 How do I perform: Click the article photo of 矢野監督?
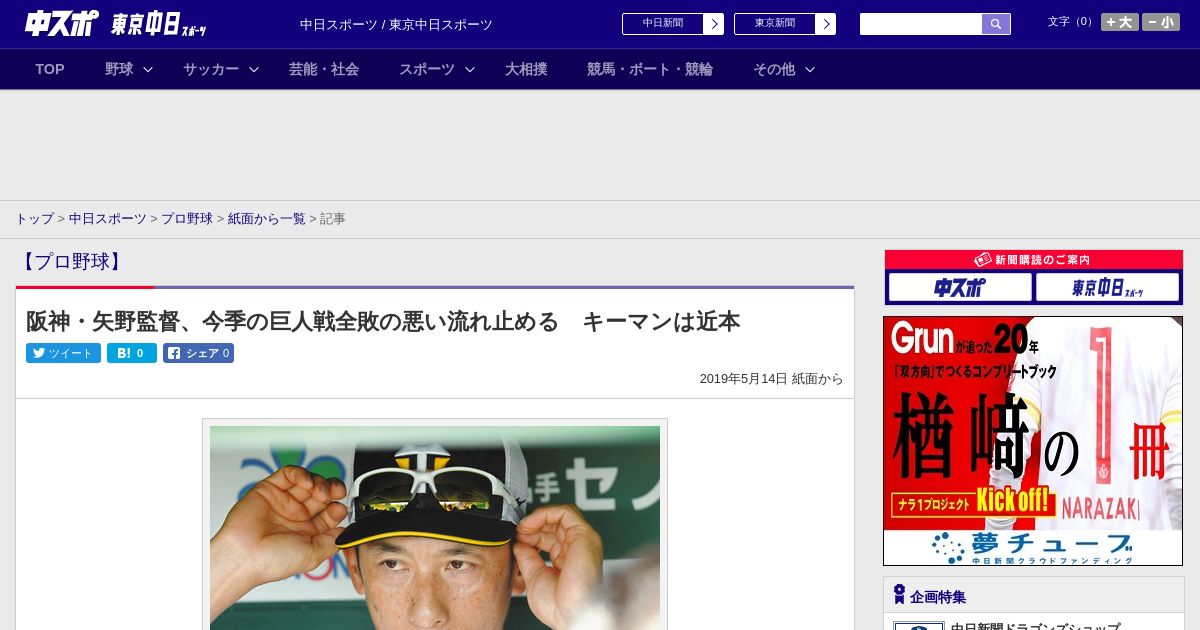[435, 527]
